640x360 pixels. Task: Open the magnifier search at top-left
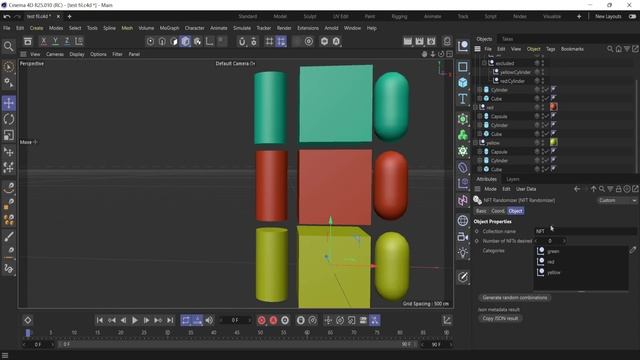(8, 46)
